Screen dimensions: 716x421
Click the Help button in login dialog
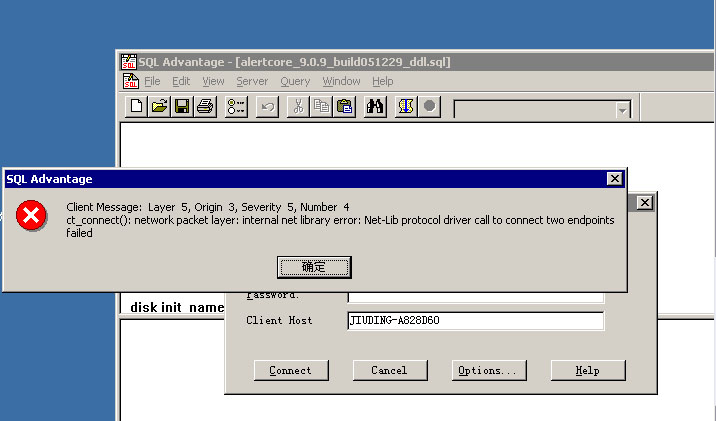coord(588,370)
